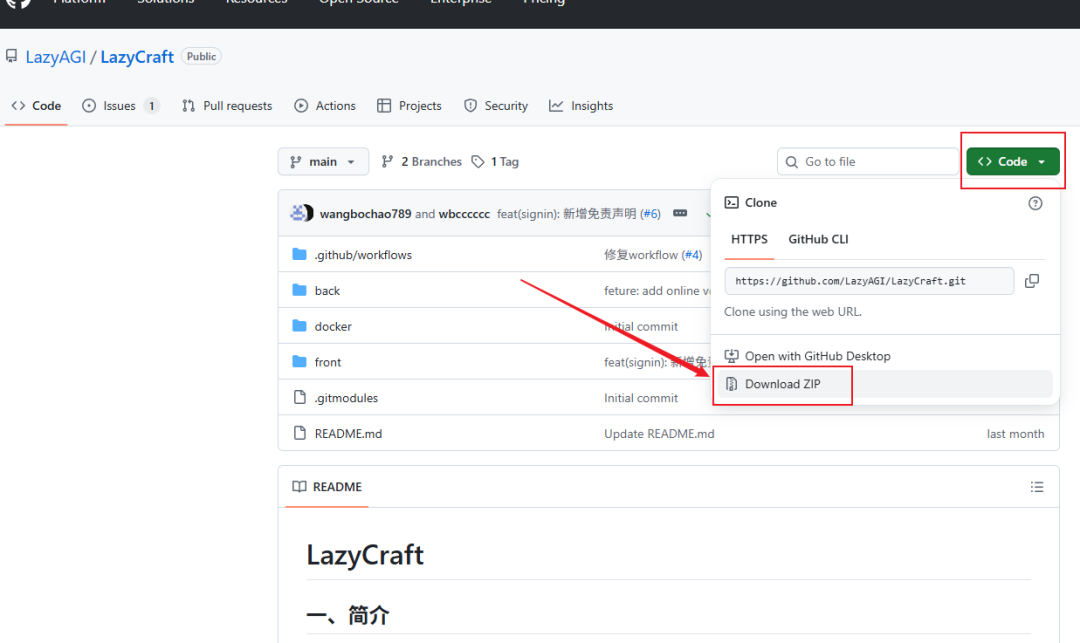This screenshot has height=643, width=1080.
Task: Copy the clone URL to clipboard
Action: click(1032, 281)
